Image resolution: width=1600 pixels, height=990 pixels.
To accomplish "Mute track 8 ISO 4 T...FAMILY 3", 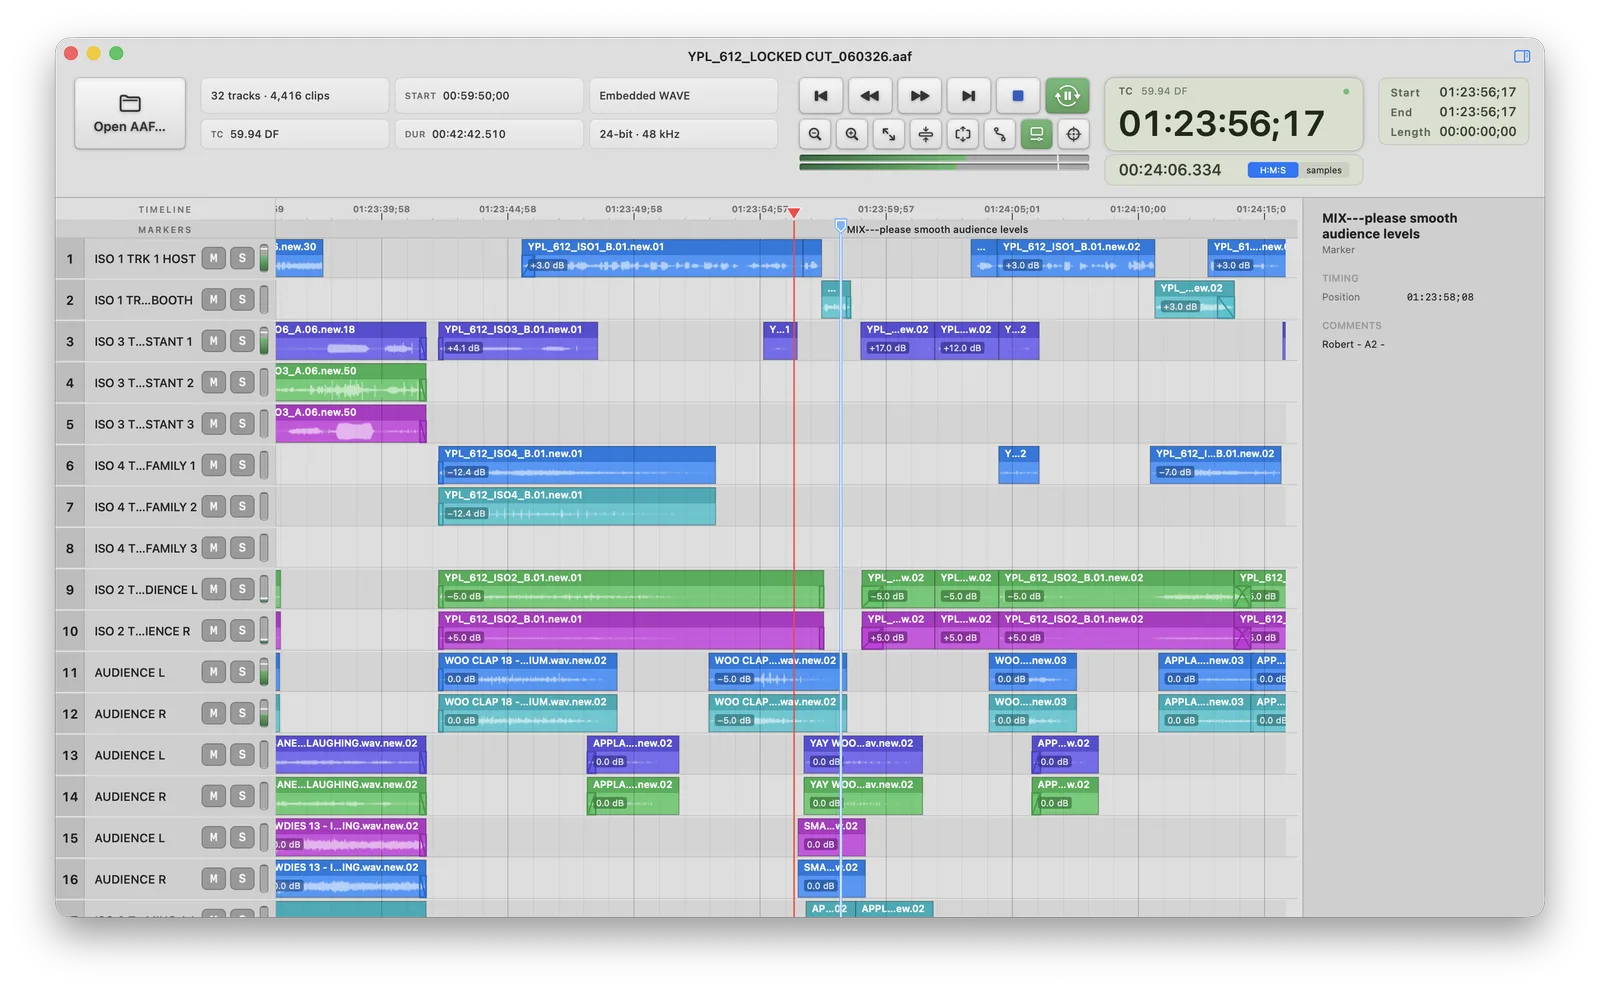I will pyautogui.click(x=213, y=548).
